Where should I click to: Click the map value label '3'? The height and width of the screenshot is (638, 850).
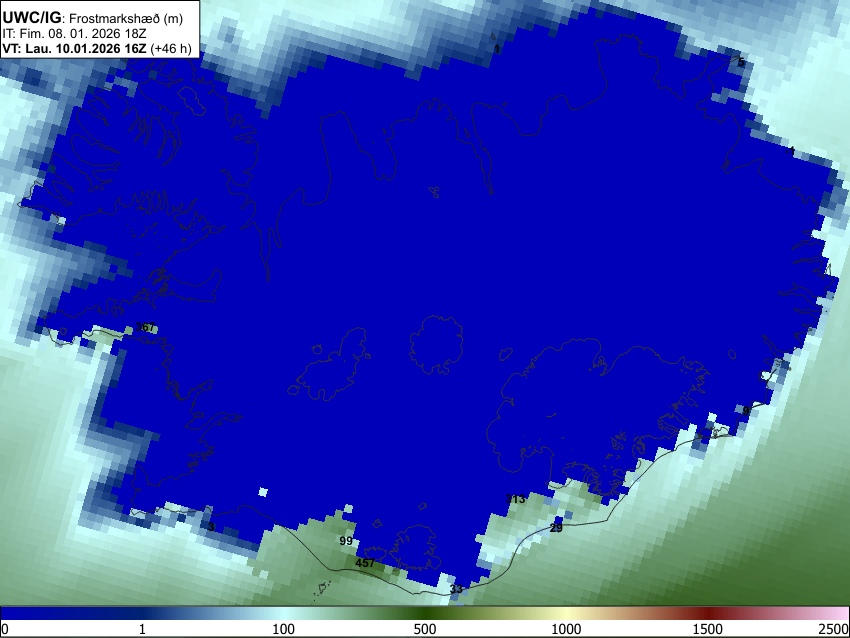(211, 527)
